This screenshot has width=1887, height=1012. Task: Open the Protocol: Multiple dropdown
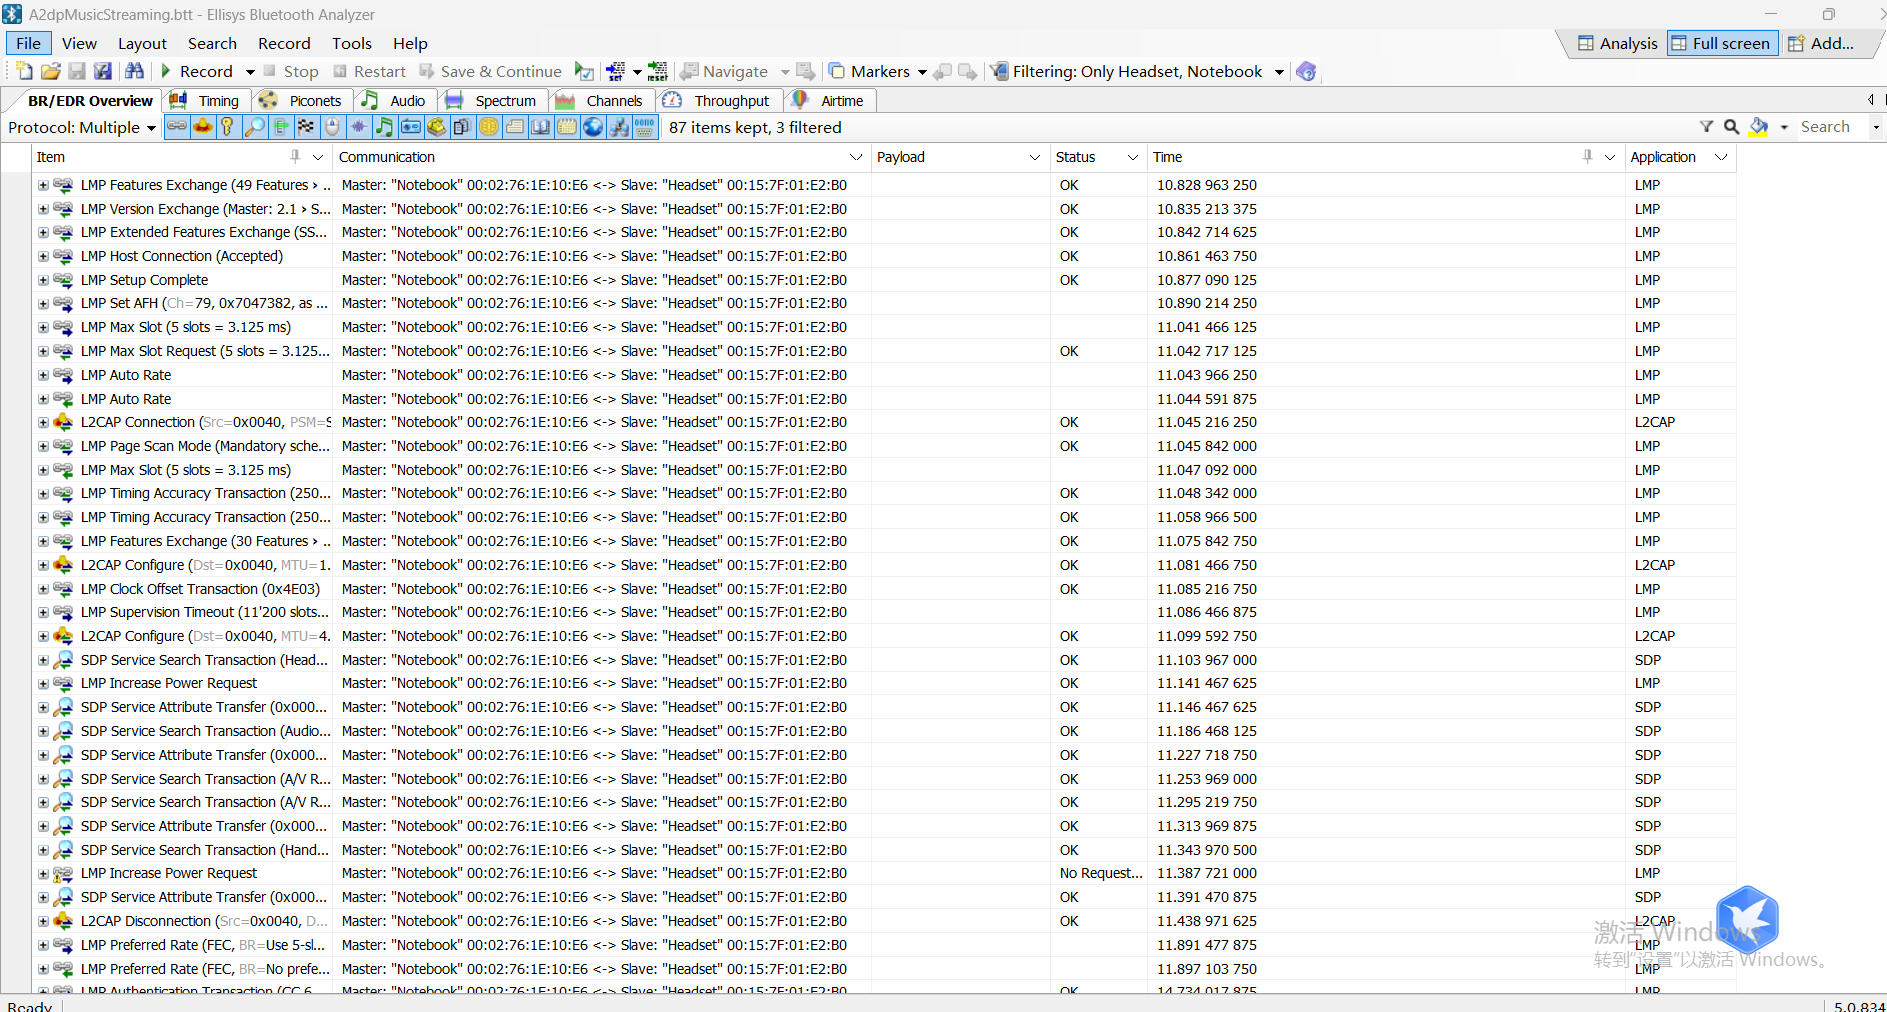[x=82, y=127]
